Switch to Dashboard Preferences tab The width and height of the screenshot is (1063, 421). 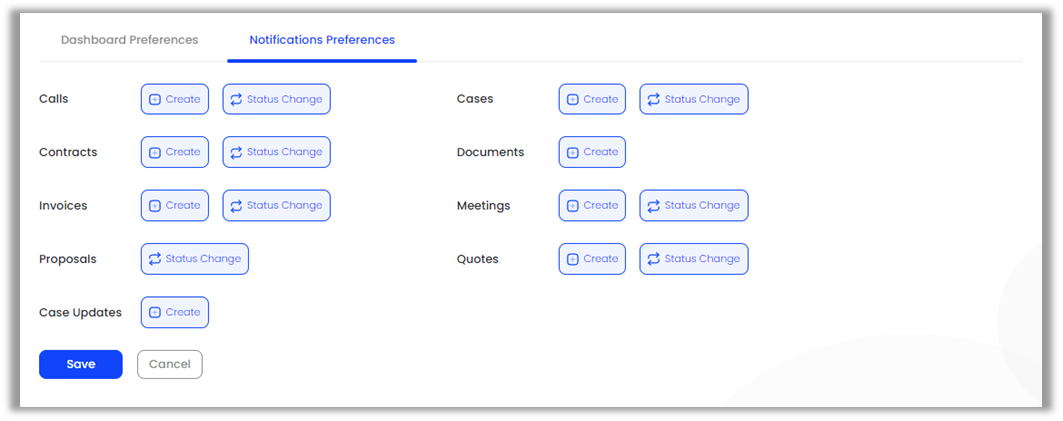[129, 40]
